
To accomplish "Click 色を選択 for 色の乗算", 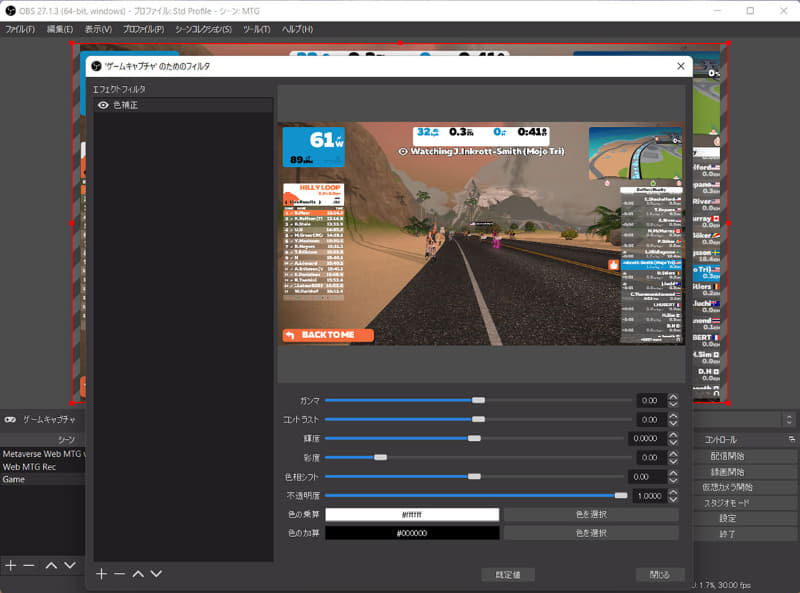I will [x=591, y=514].
